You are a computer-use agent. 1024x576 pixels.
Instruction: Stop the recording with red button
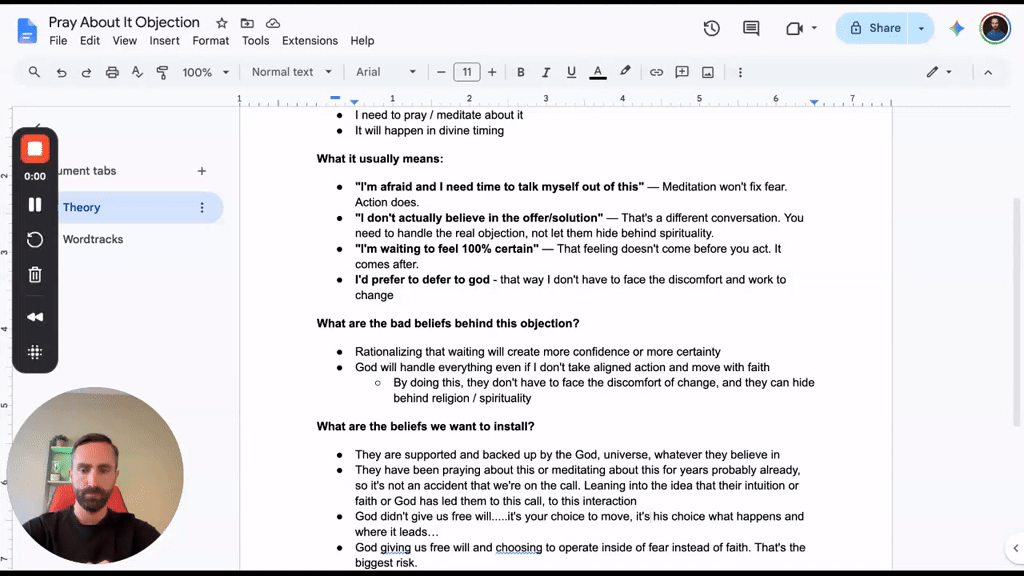(35, 149)
